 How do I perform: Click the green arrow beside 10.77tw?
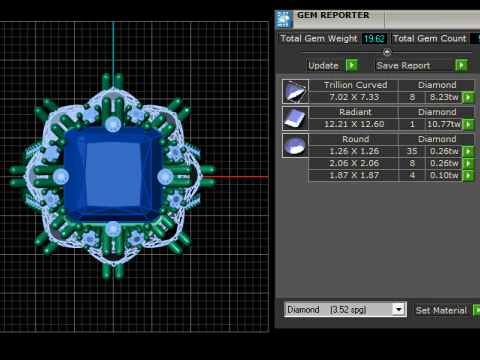[x=468, y=124]
